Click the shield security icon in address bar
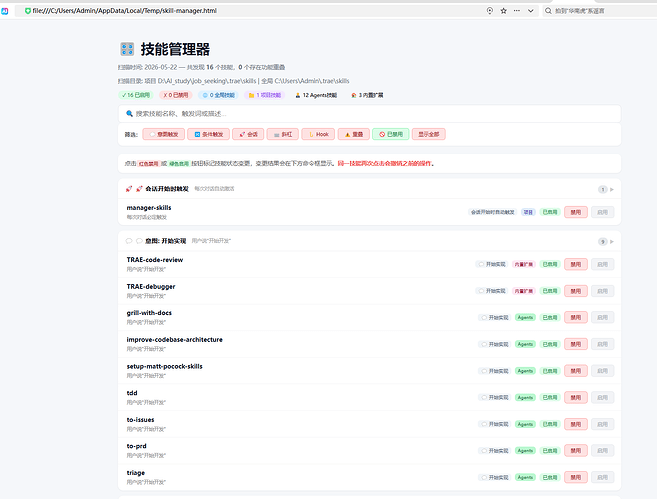 click(x=28, y=11)
